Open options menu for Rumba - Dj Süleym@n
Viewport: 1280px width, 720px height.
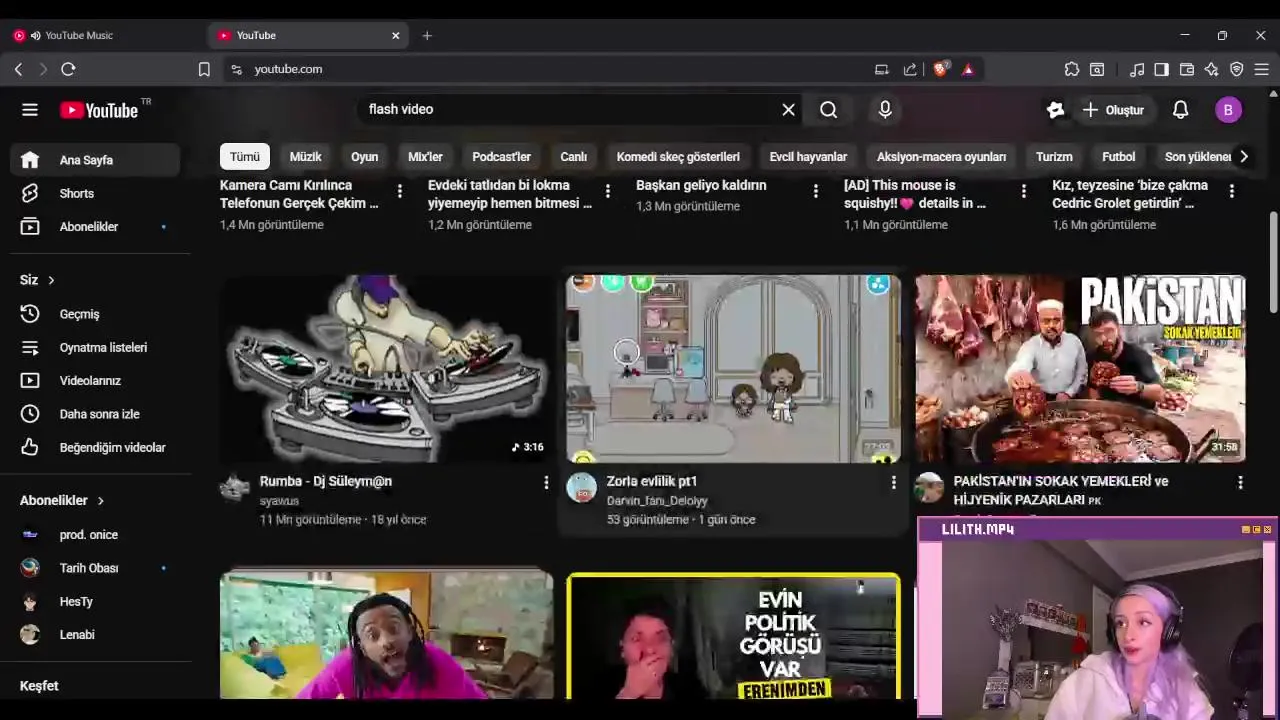coord(546,483)
